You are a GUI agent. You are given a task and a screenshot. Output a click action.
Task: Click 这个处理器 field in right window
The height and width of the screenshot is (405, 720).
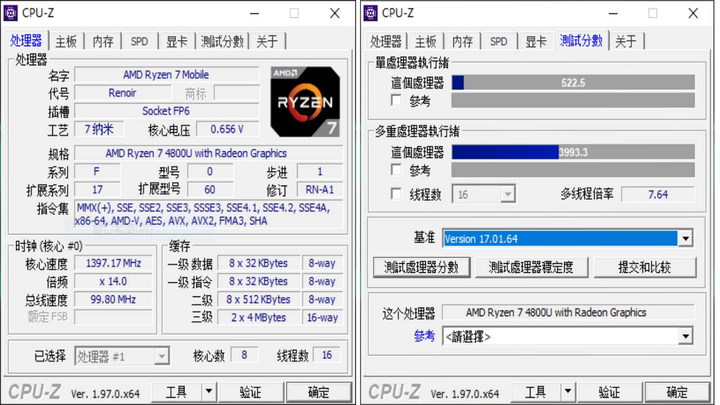568,313
